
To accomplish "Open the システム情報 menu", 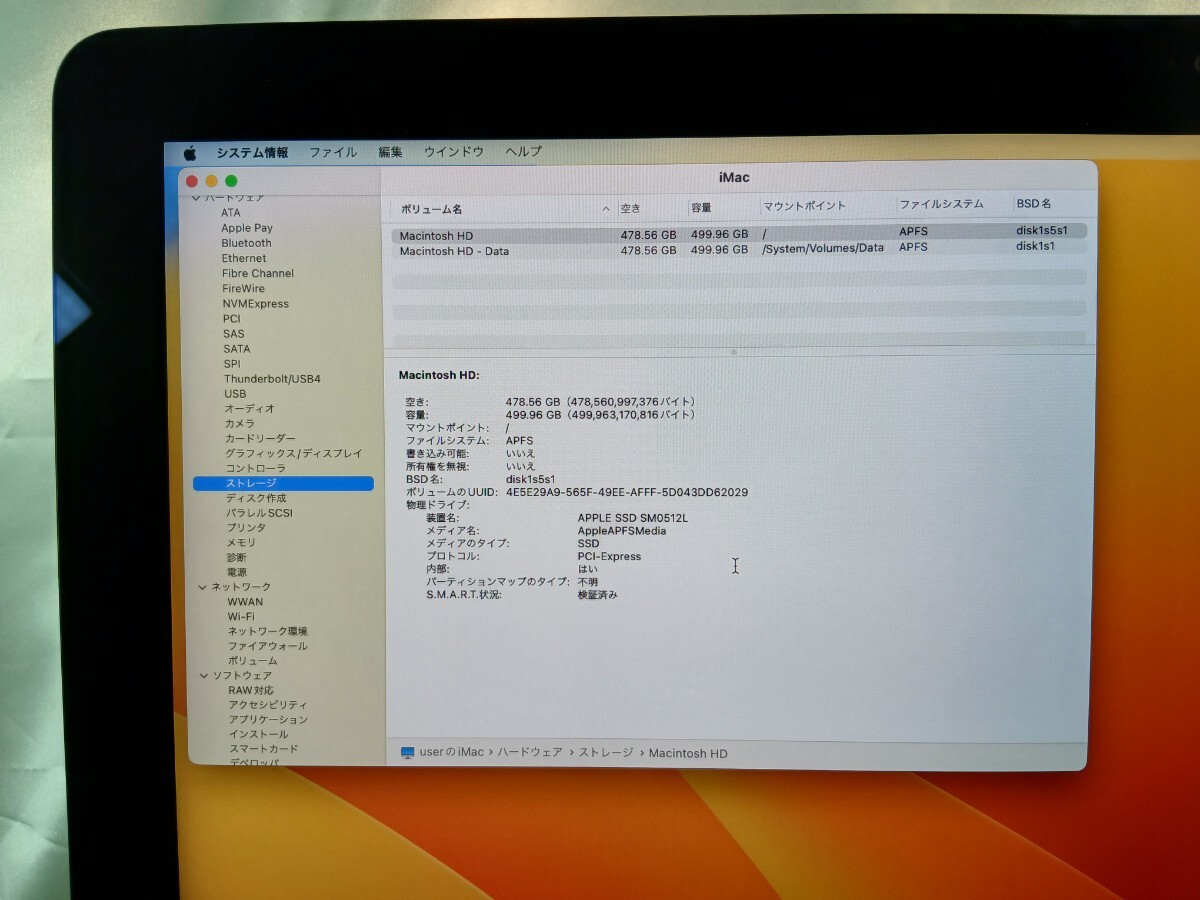I will (x=252, y=153).
